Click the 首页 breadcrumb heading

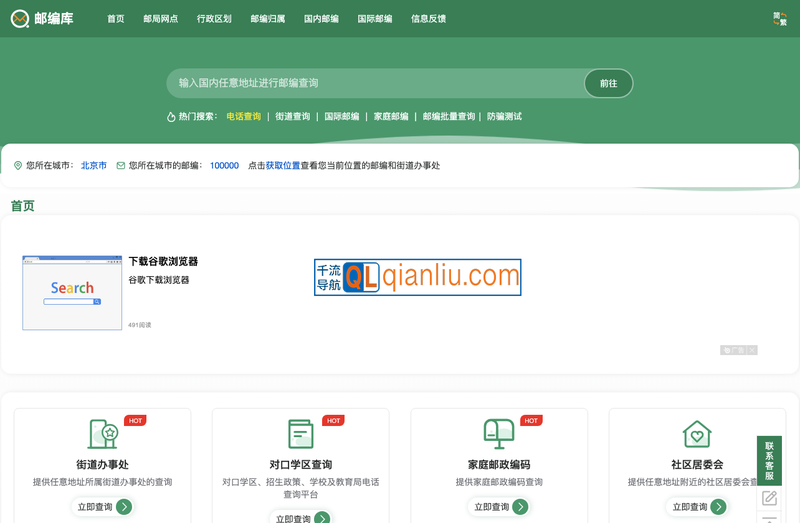(x=22, y=206)
